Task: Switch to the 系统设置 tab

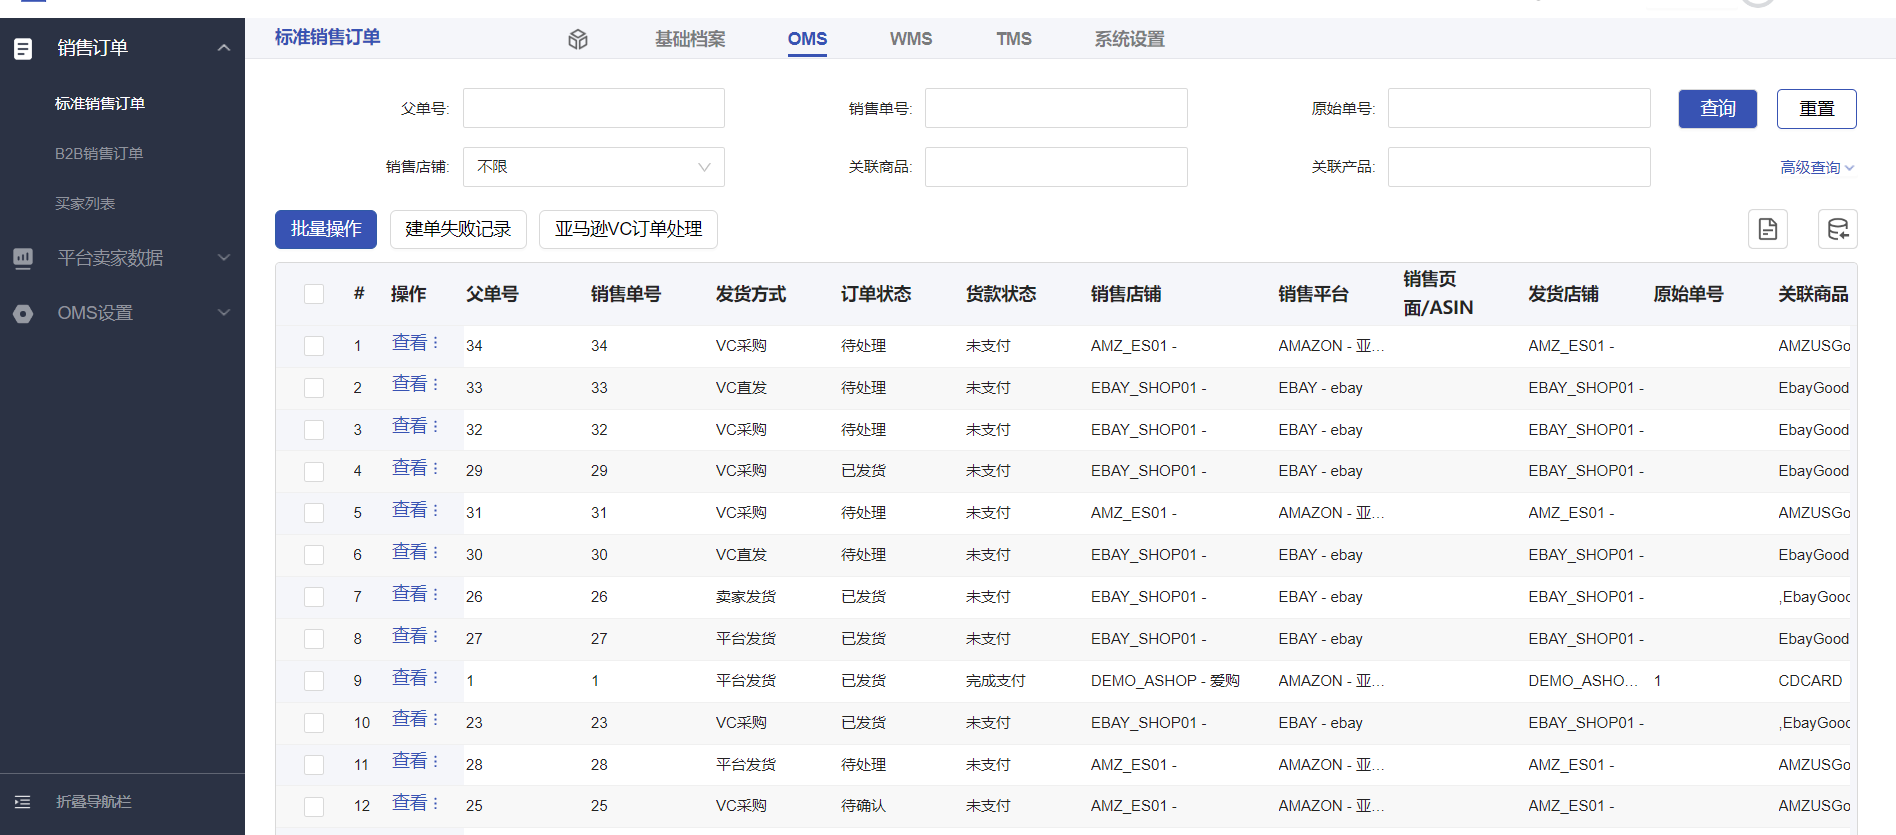Action: 1129,39
